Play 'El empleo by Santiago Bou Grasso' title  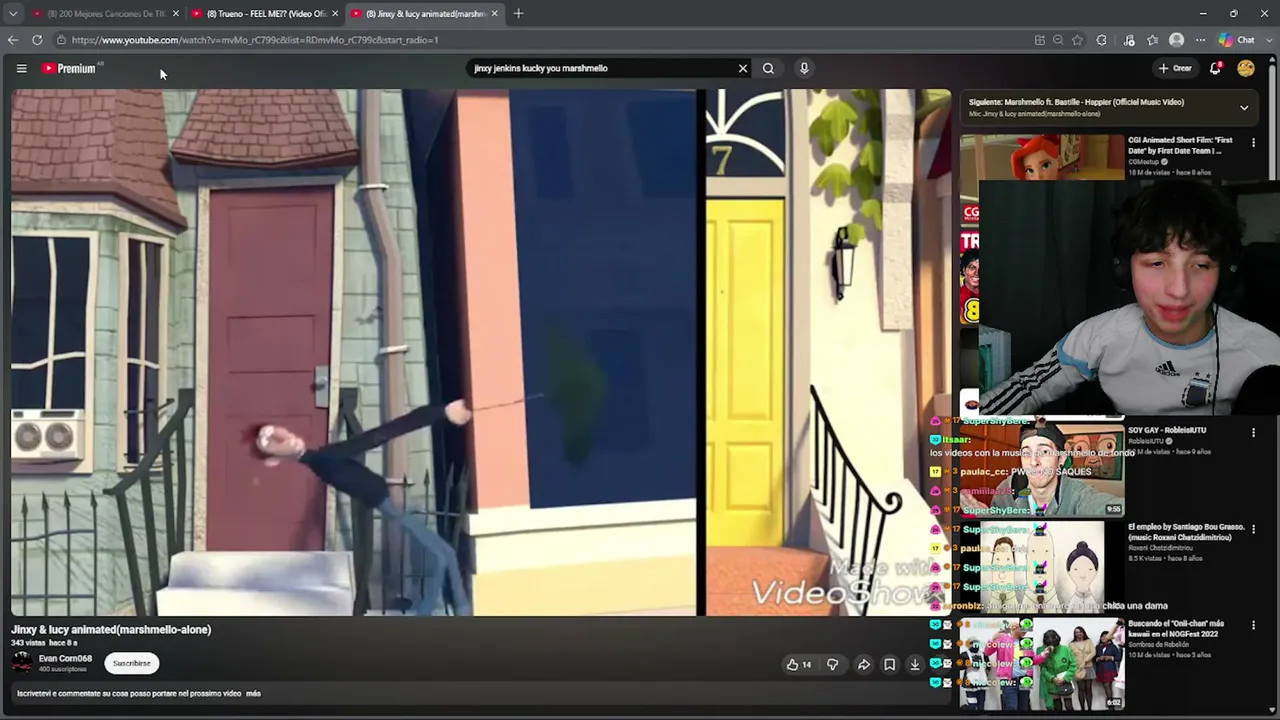pyautogui.click(x=1186, y=532)
